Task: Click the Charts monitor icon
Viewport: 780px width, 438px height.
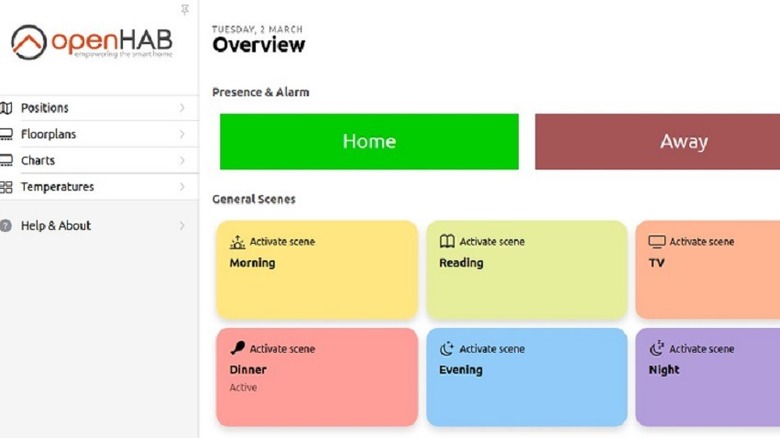Action: 6,161
